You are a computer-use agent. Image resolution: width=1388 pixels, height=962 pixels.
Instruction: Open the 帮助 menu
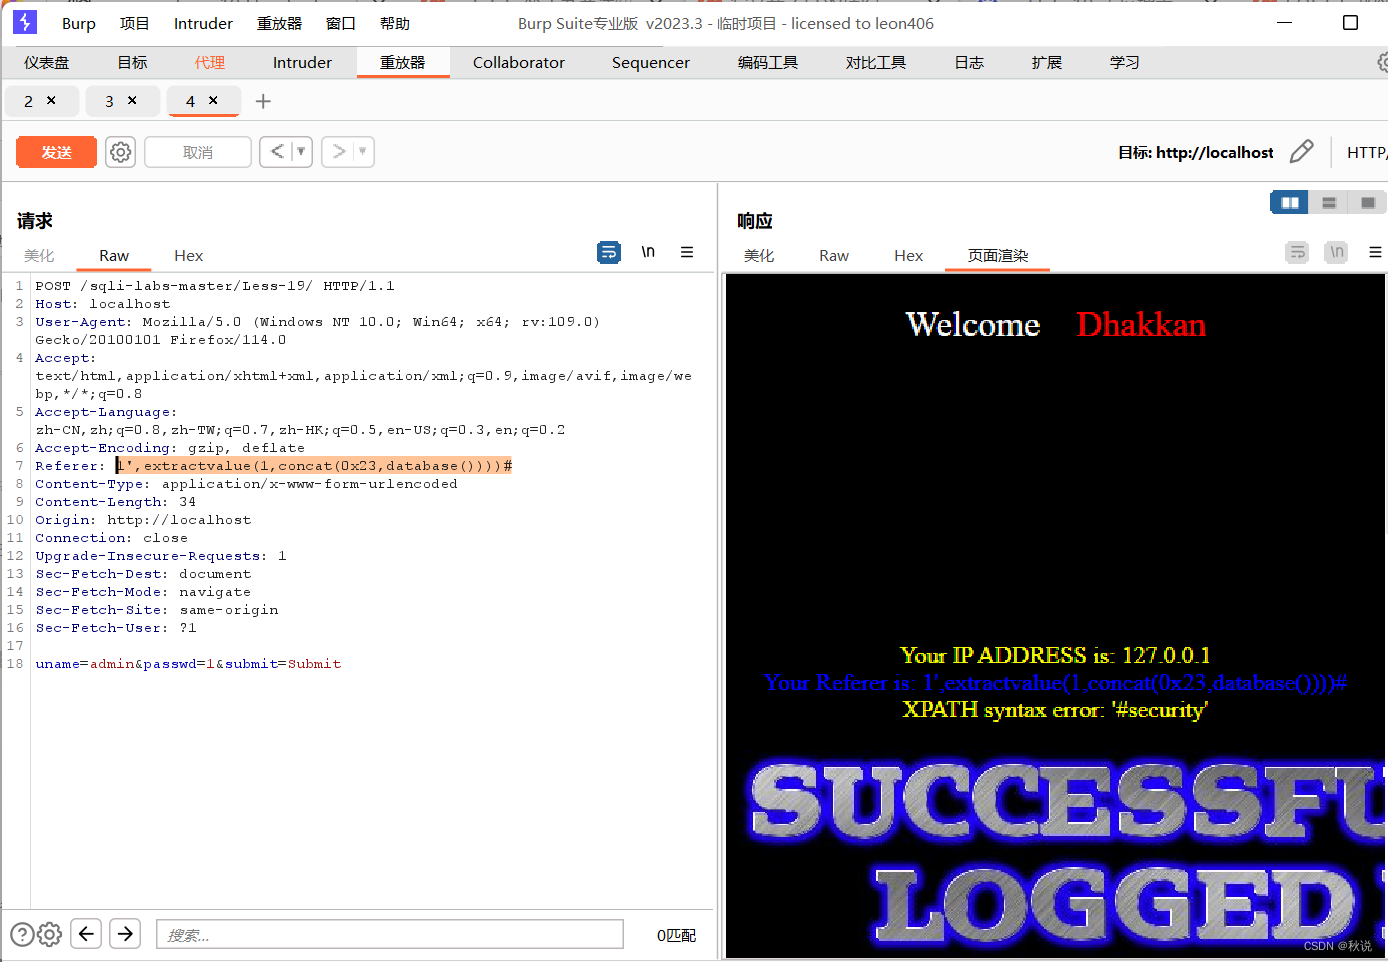pyautogui.click(x=395, y=23)
